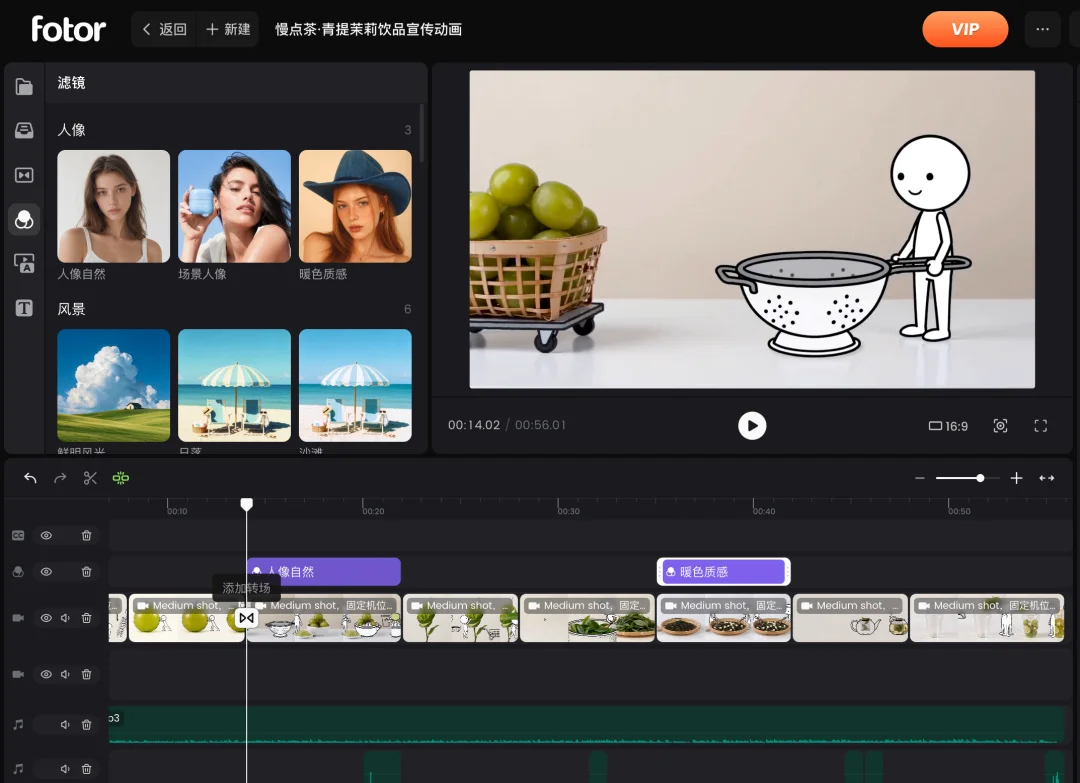The image size is (1080, 783).
Task: Open the 16:9 aspect ratio selector
Action: coord(948,426)
